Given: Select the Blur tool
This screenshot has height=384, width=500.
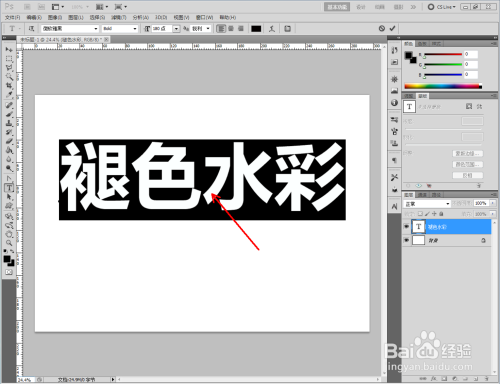Looking at the screenshot, I should click(x=9, y=159).
